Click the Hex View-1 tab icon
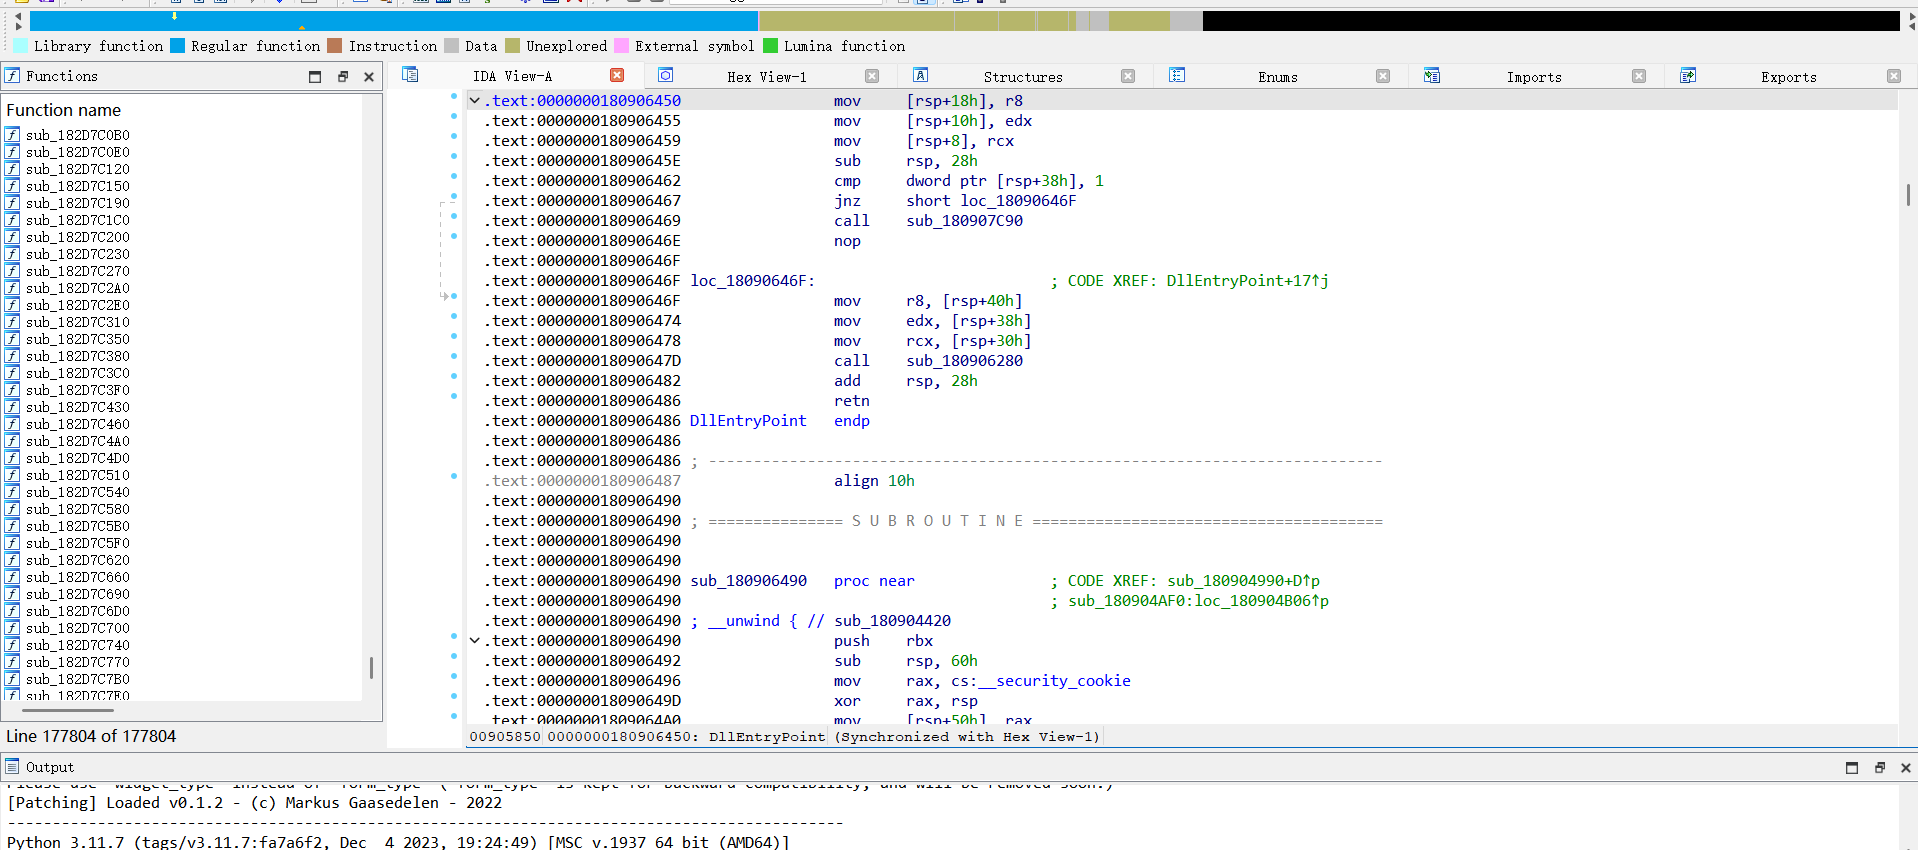This screenshot has height=850, width=1918. click(666, 75)
